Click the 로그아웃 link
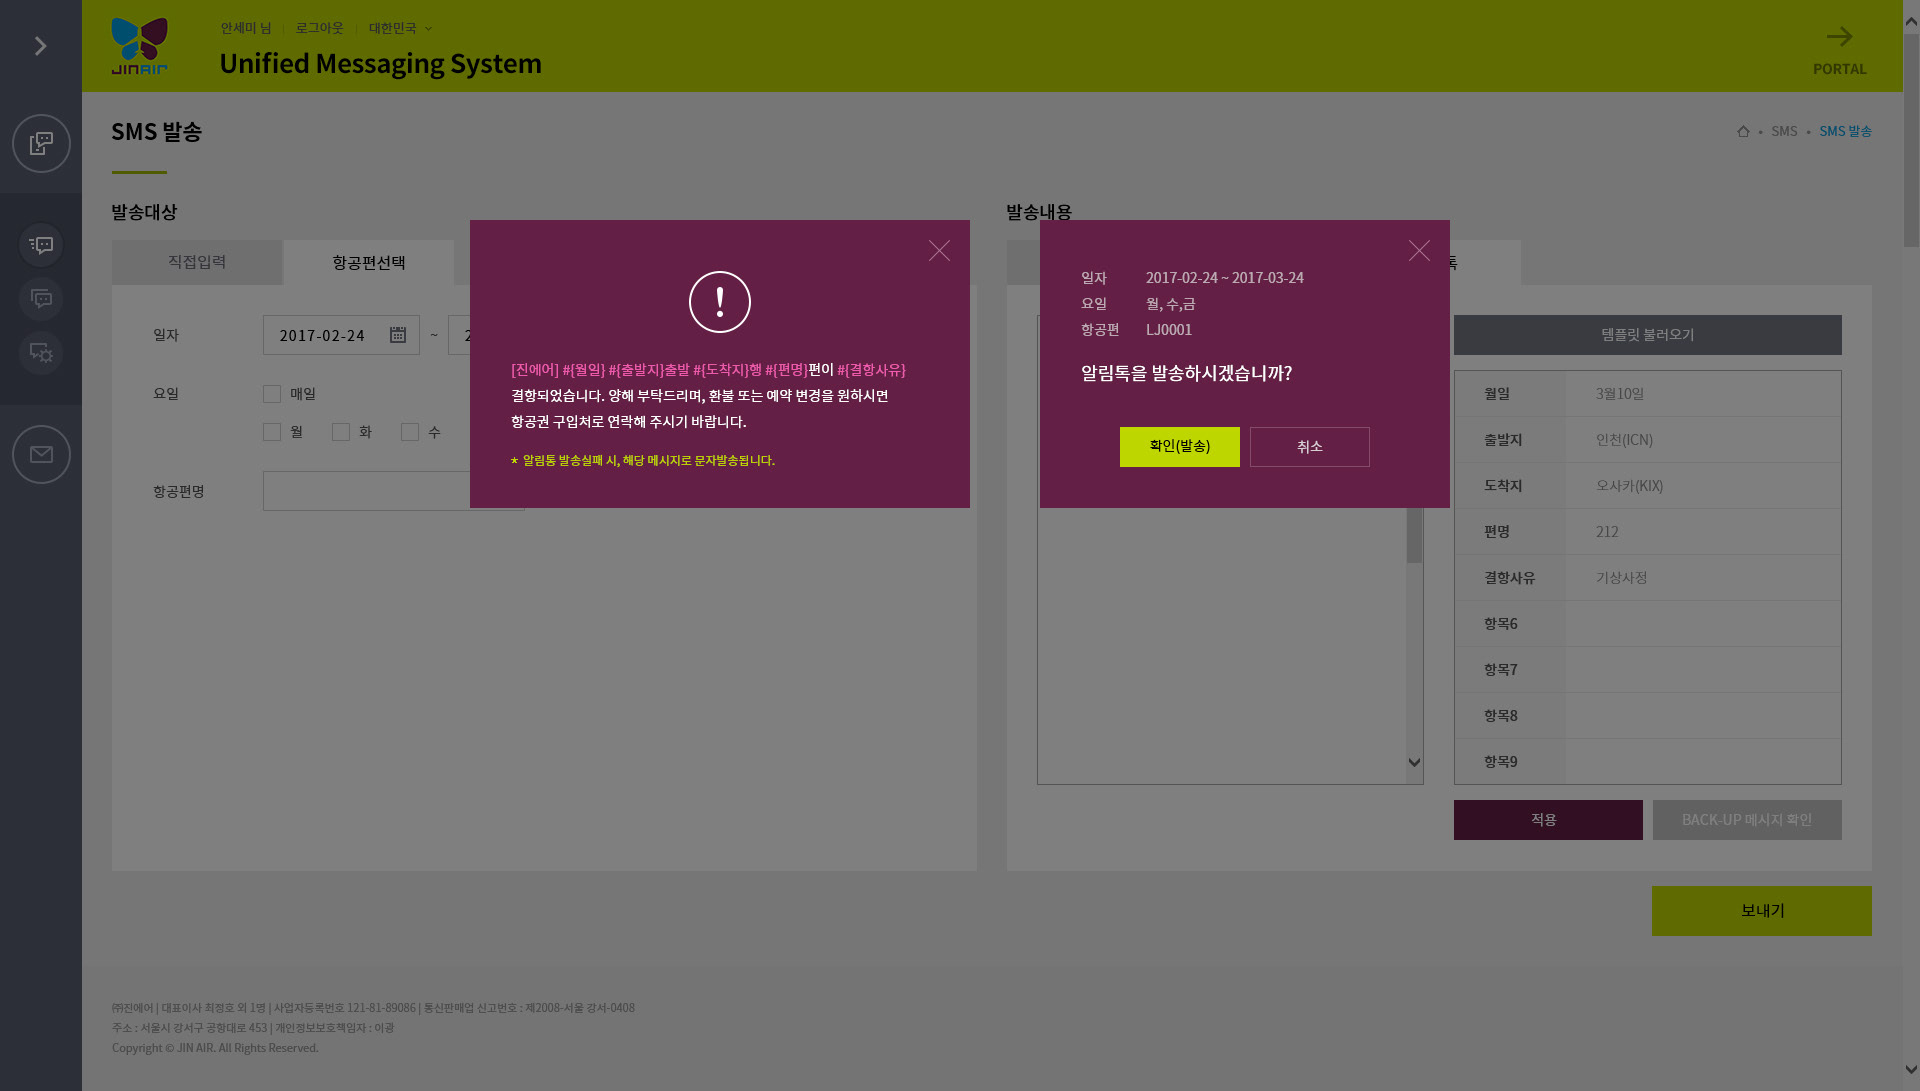This screenshot has height=1091, width=1920. (x=319, y=28)
